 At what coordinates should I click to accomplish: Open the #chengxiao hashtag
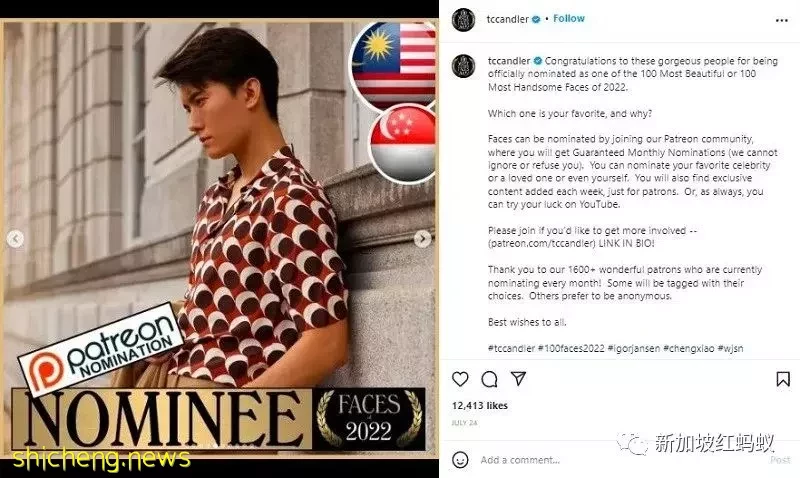(689, 348)
